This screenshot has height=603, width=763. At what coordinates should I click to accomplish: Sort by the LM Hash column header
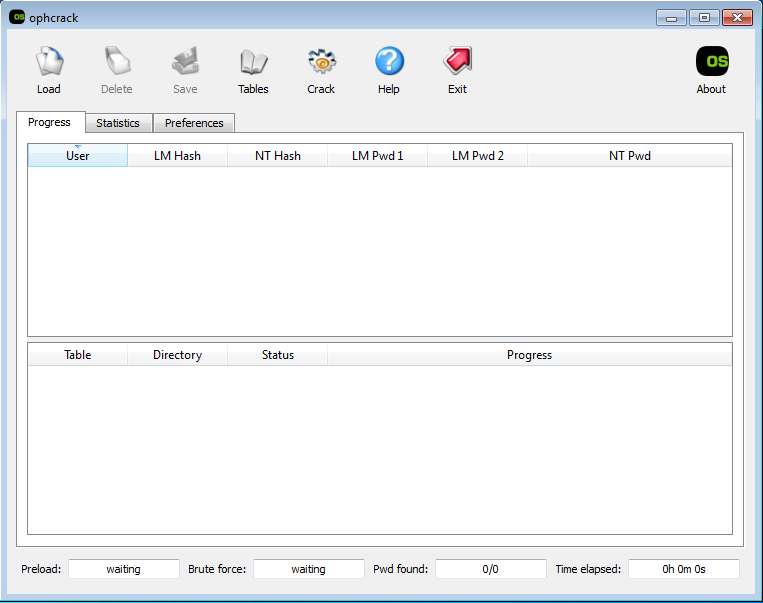[178, 156]
